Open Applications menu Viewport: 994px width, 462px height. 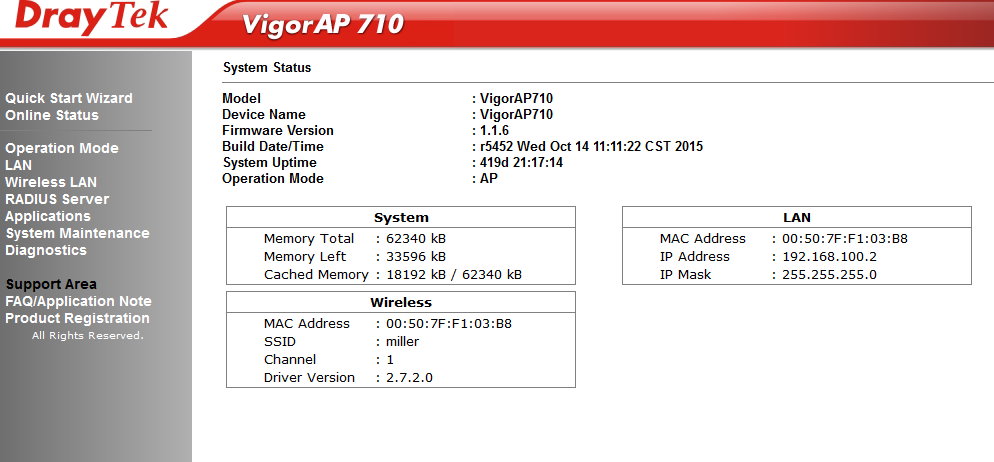click(48, 216)
